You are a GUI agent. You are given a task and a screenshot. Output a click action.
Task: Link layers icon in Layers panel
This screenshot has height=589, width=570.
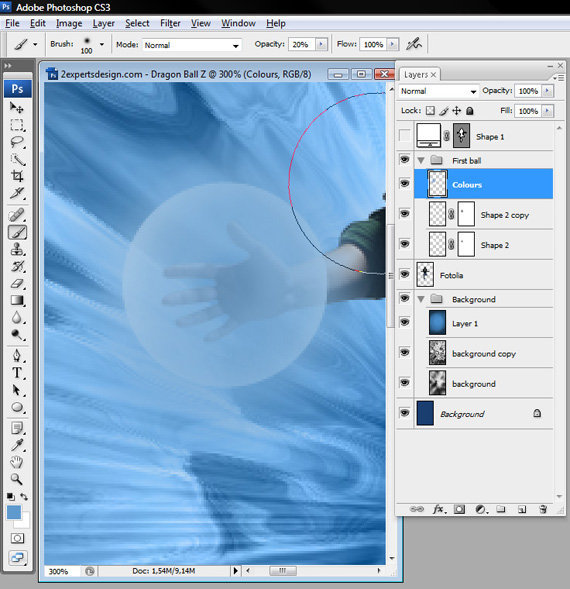click(x=416, y=509)
